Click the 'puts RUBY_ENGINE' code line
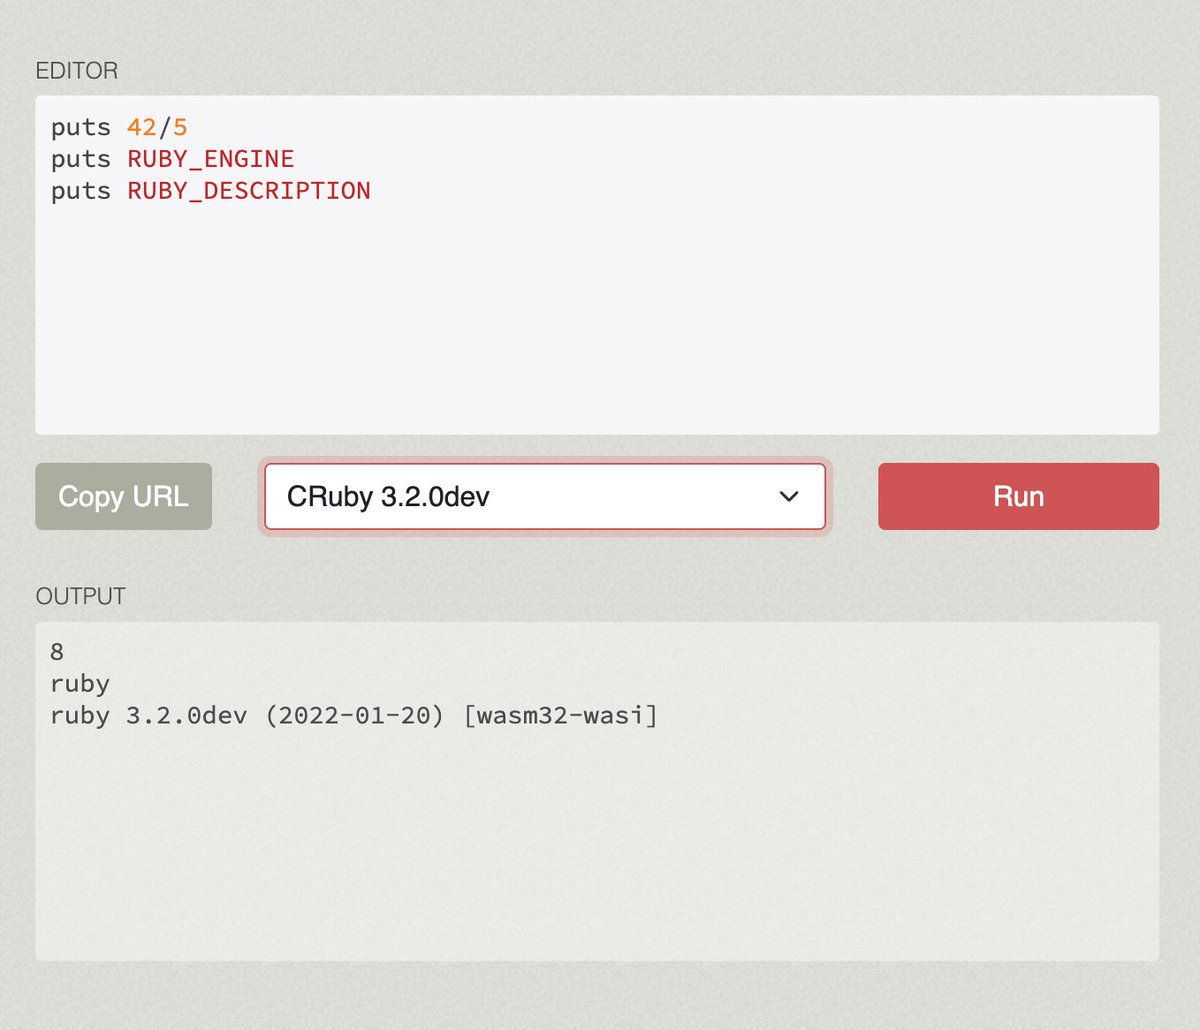This screenshot has width=1200, height=1030. click(172, 159)
